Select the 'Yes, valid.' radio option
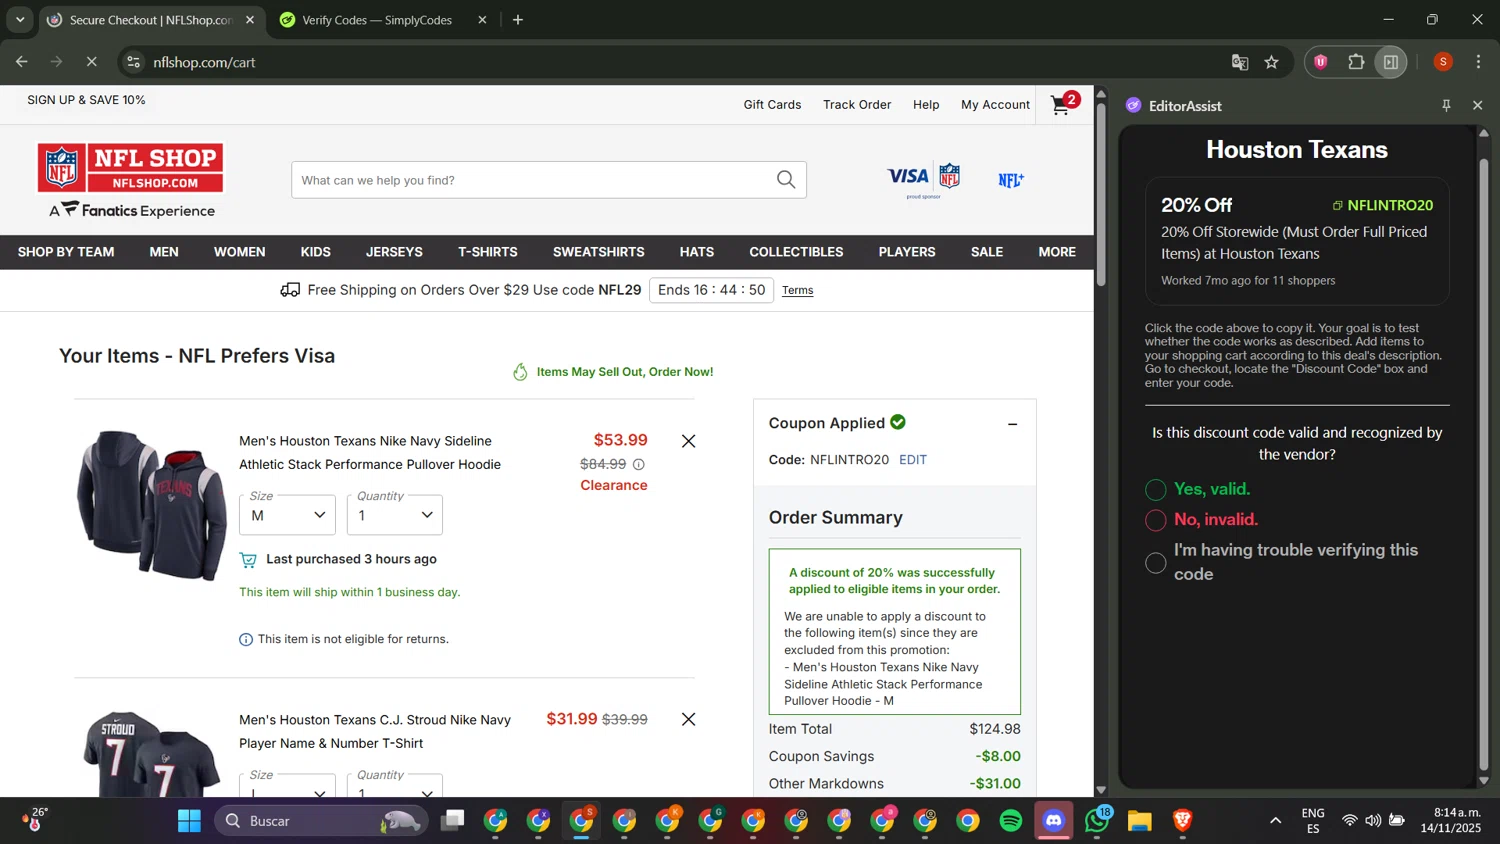The width and height of the screenshot is (1500, 844). [1155, 489]
